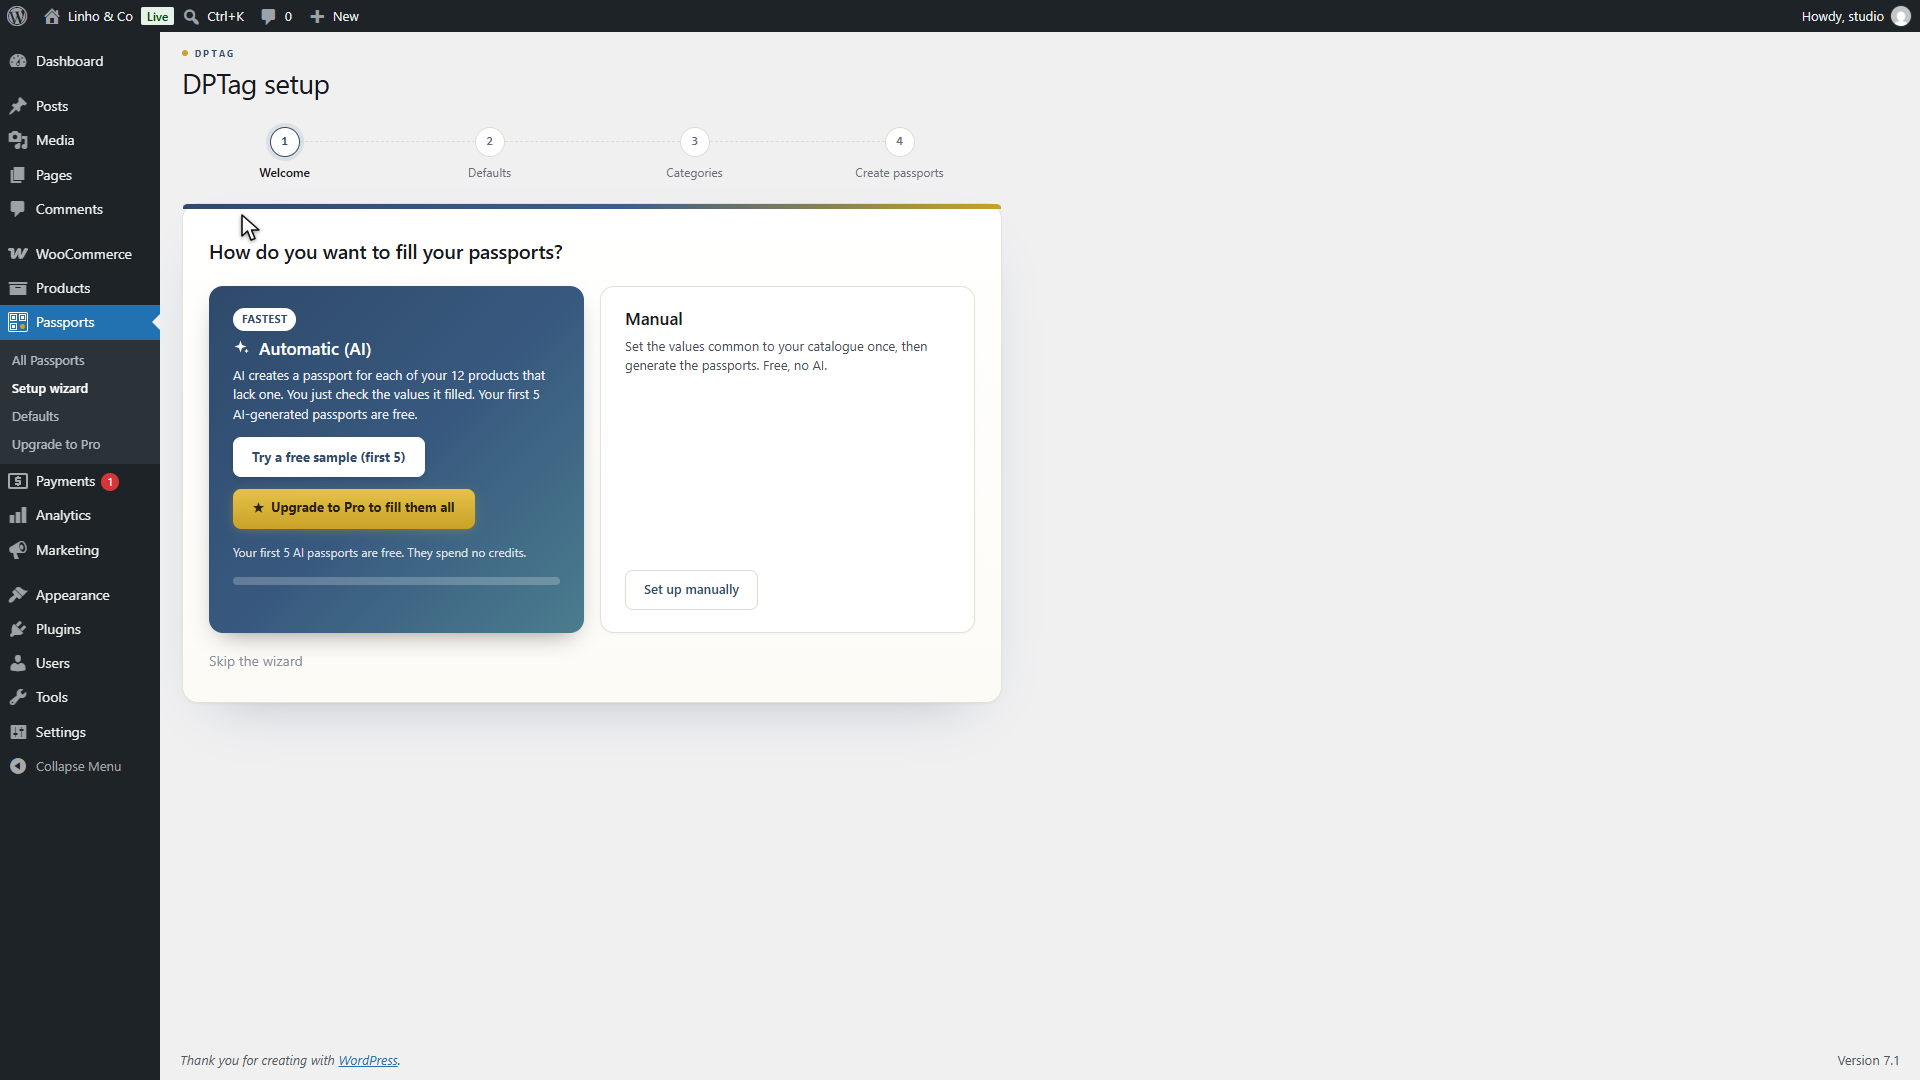Viewport: 1920px width, 1080px height.
Task: Click the Plugins plug icon
Action: [18, 629]
